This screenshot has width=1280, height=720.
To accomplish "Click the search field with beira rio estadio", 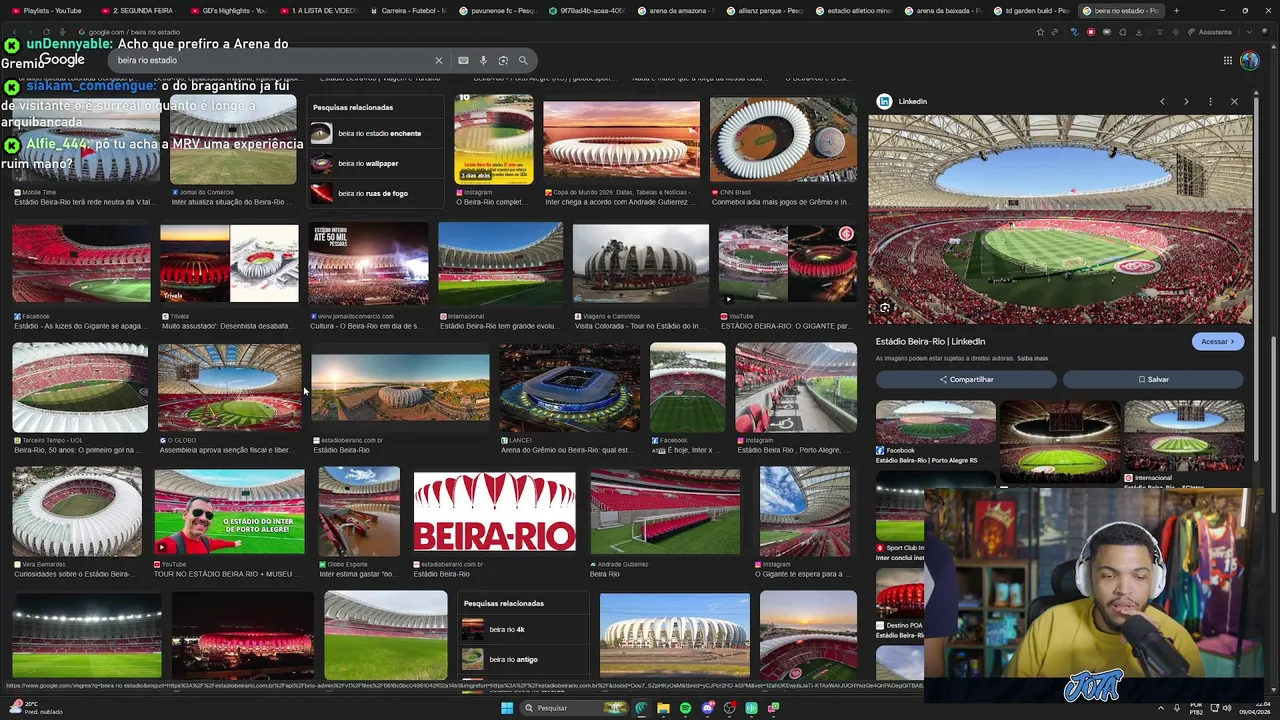I will point(270,60).
